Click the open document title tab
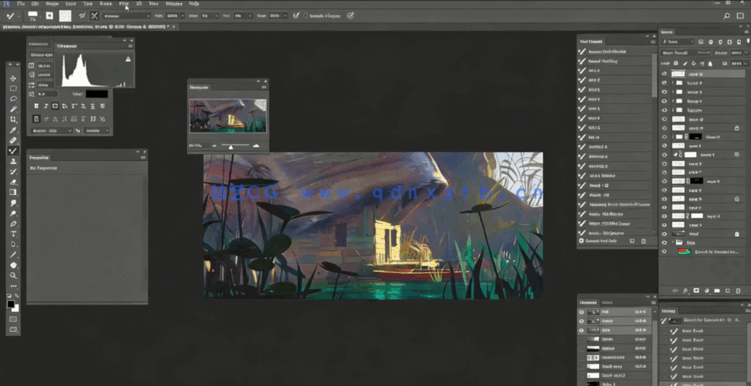This screenshot has height=386, width=751. [x=86, y=27]
